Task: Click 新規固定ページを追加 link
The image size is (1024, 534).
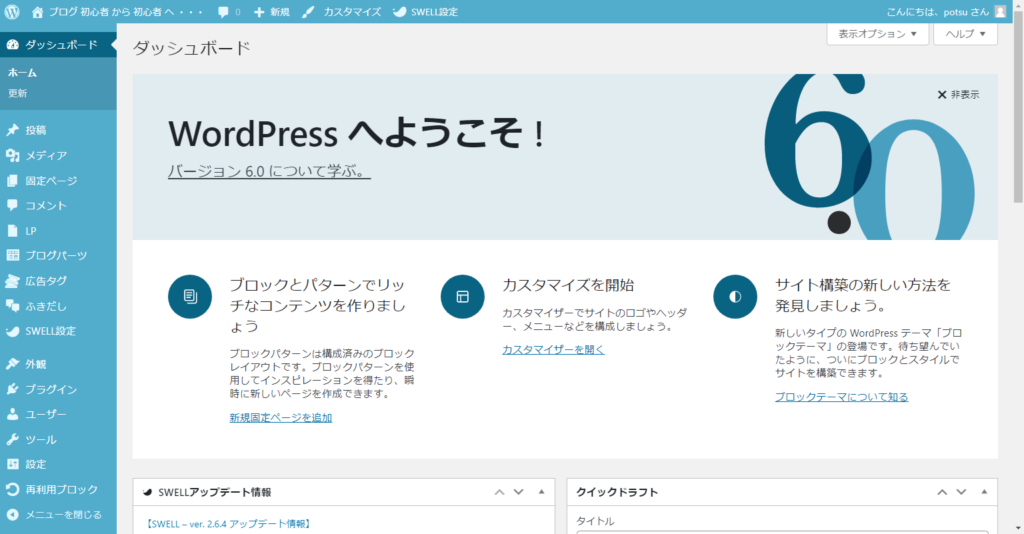Action: 280,417
